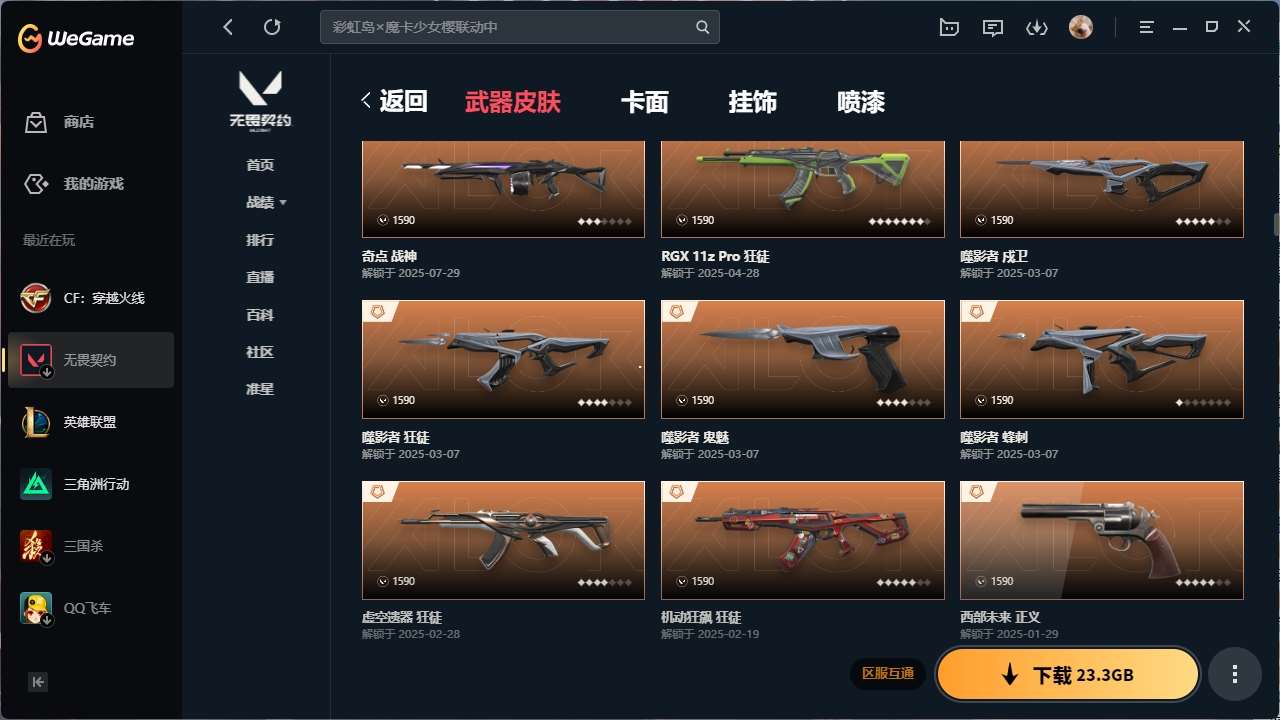This screenshot has height=720, width=1280.
Task: Open the messages icon in top bar
Action: coord(993,27)
